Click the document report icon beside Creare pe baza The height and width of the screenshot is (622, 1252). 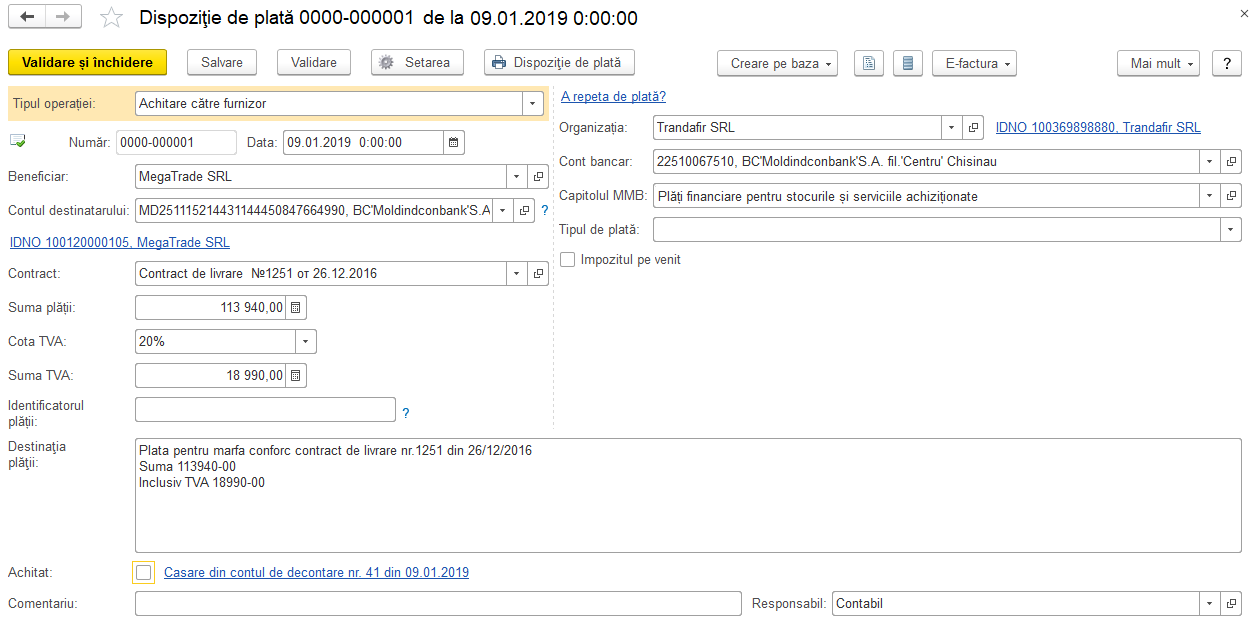click(x=868, y=63)
